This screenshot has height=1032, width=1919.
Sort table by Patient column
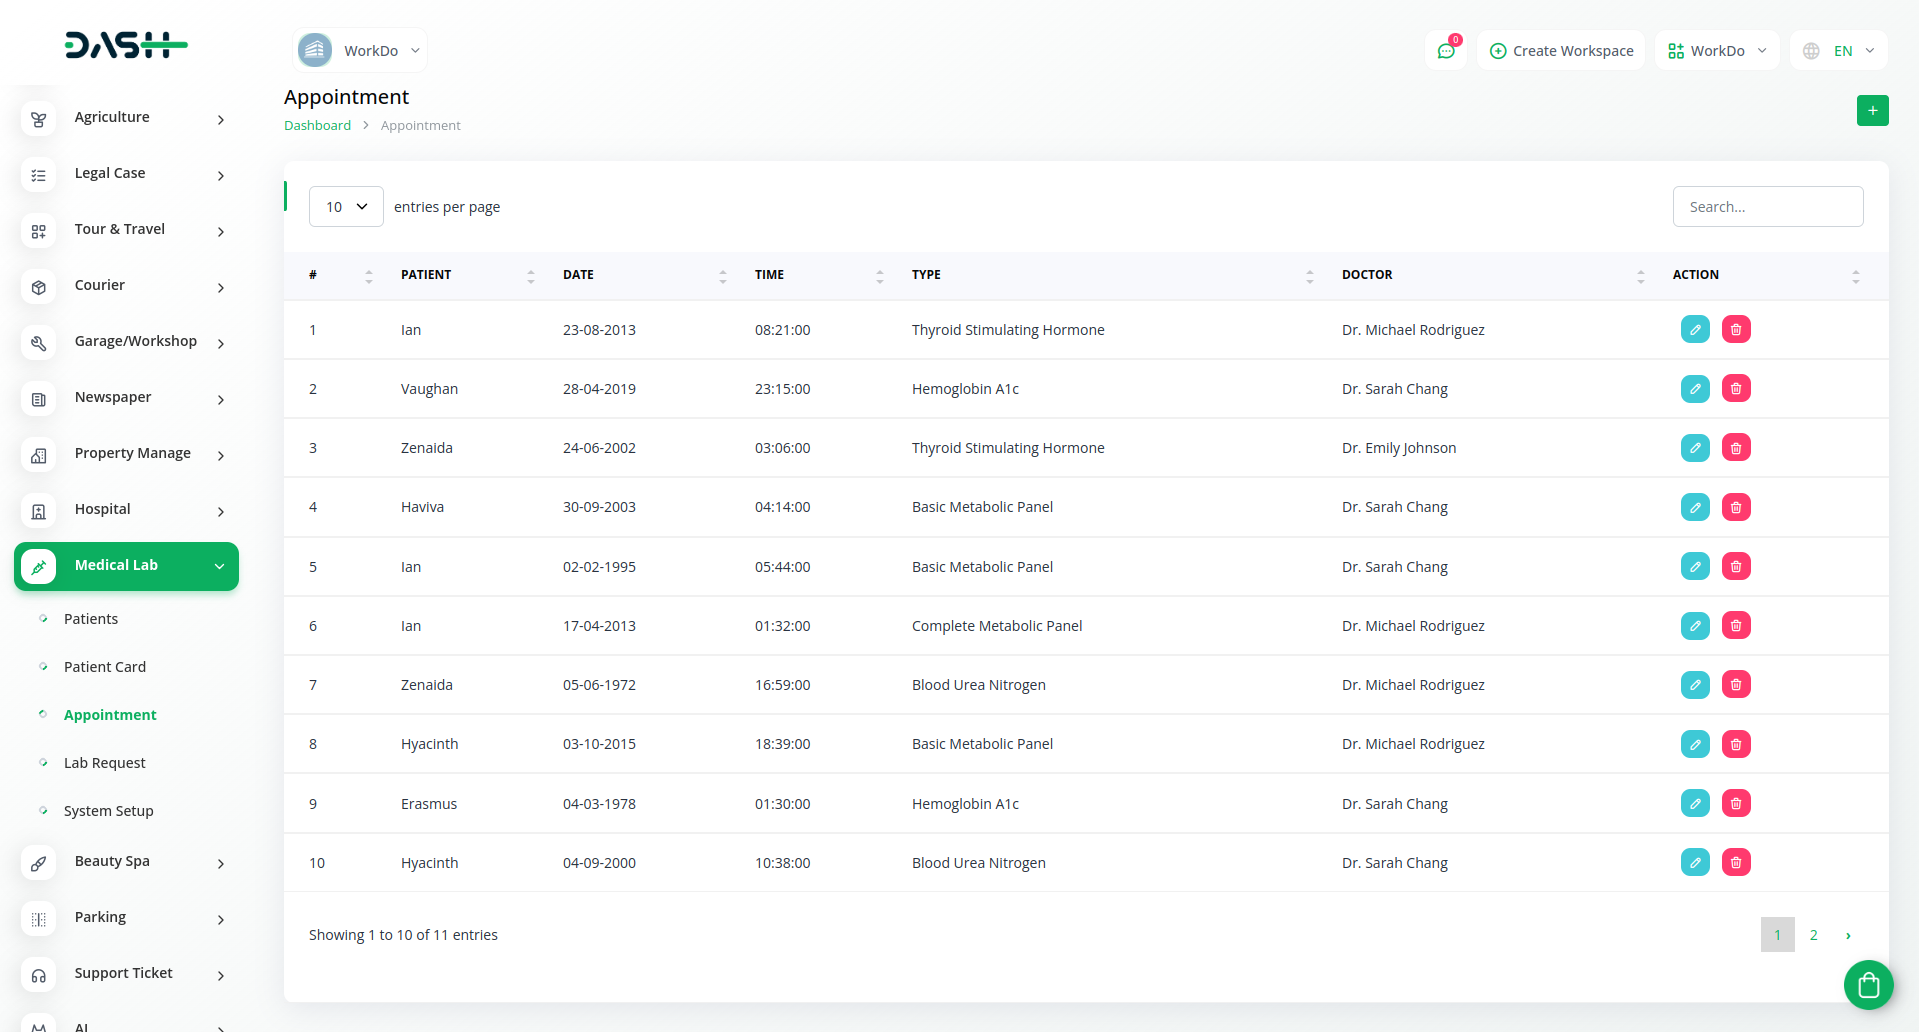tap(426, 275)
